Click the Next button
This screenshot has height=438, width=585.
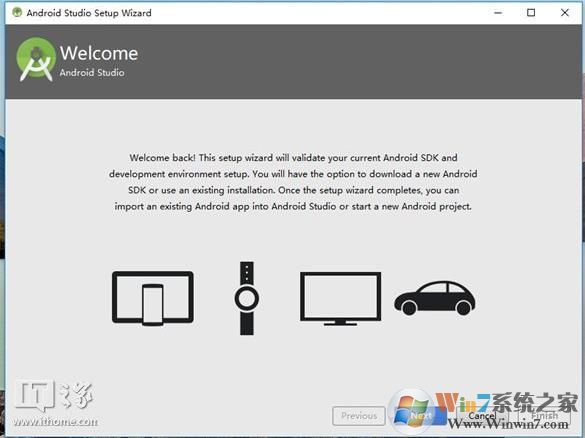point(421,416)
